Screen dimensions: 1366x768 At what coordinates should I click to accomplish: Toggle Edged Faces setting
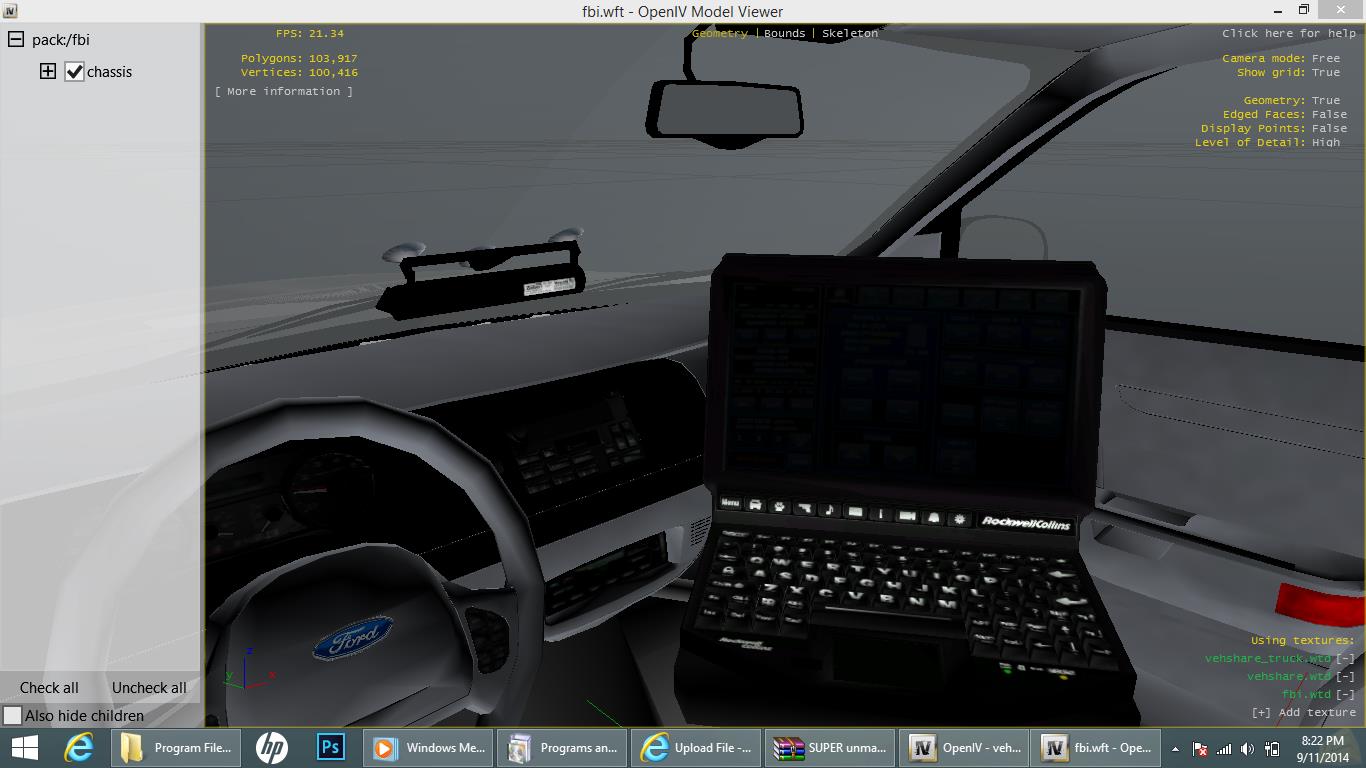coord(1329,114)
